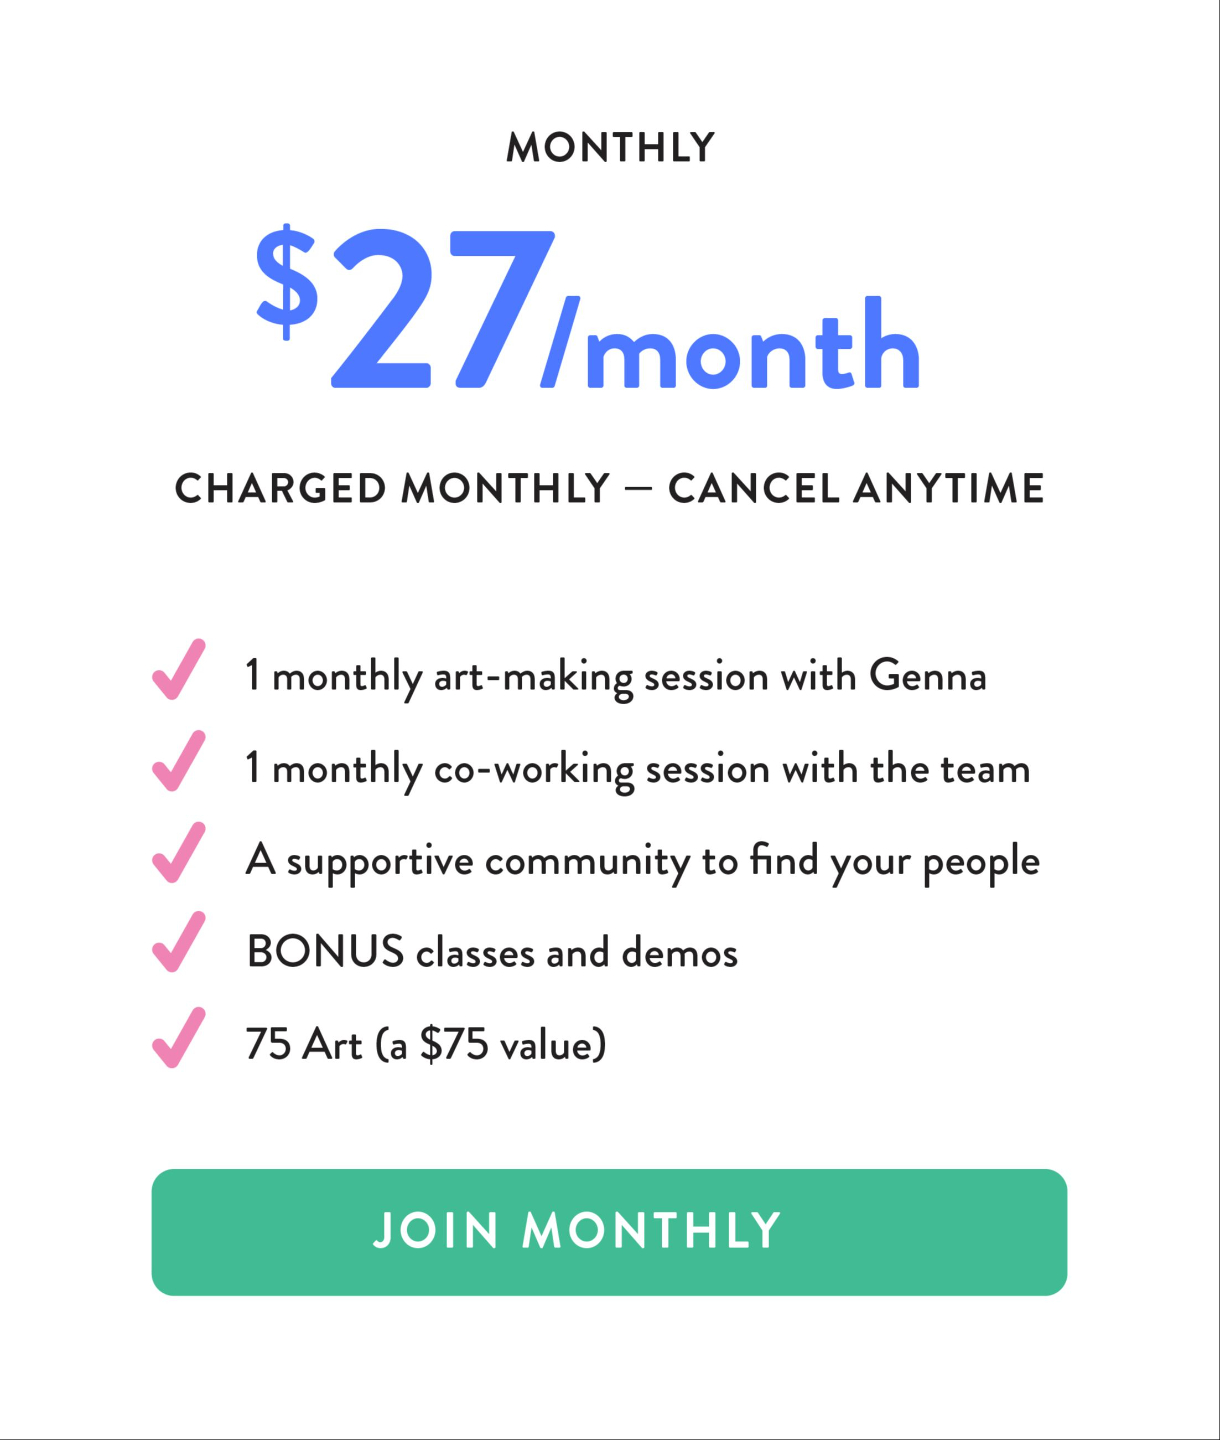This screenshot has height=1440, width=1220.
Task: Select '1 monthly art-making session with Genna'
Action: (x=616, y=677)
